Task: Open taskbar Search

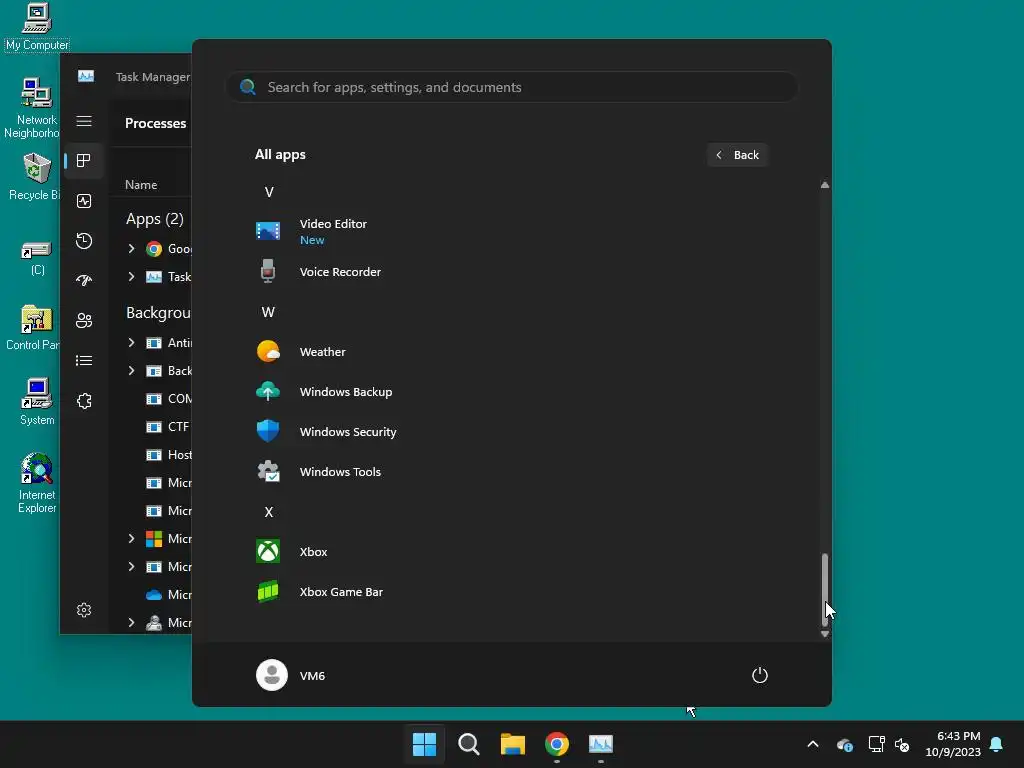Action: [469, 744]
